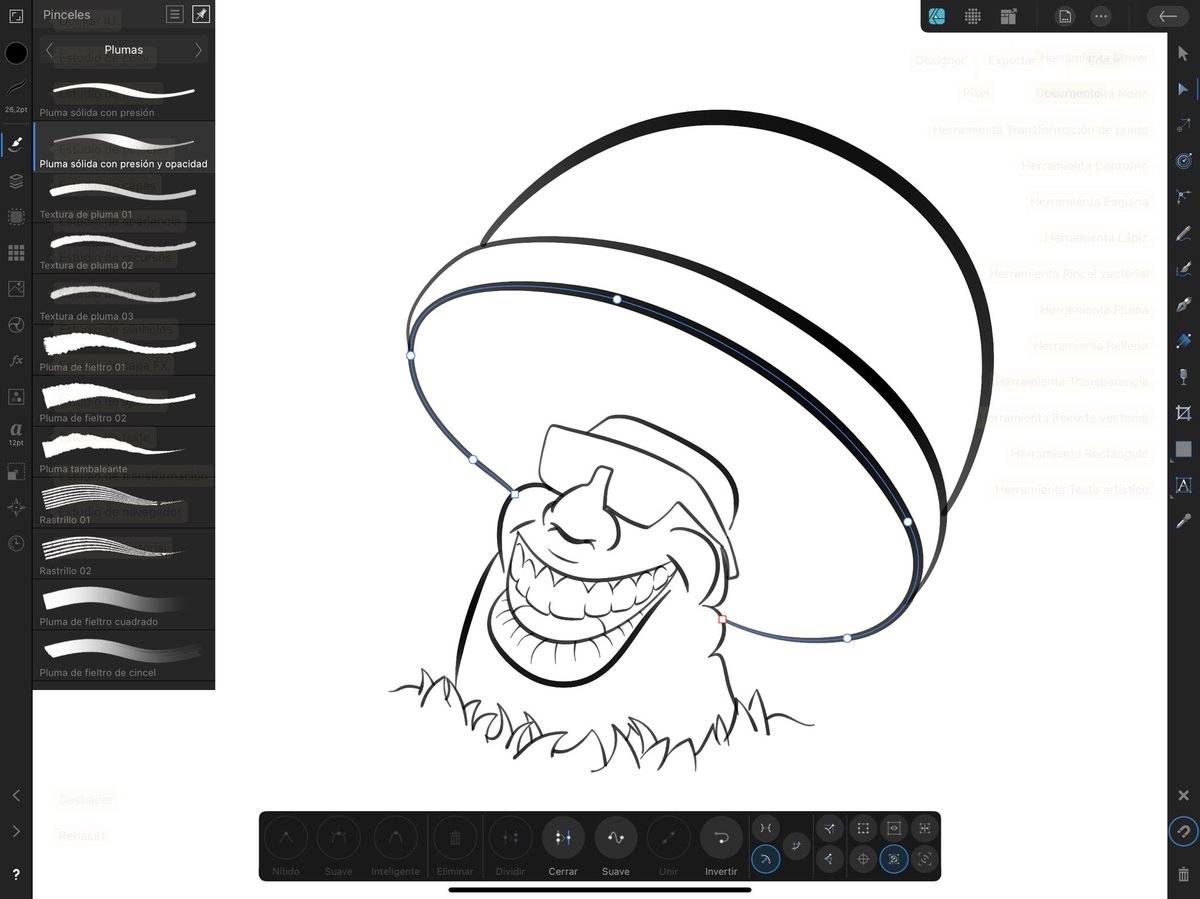Open the Plumas brush category list
The height and width of the screenshot is (899, 1200).
124,49
